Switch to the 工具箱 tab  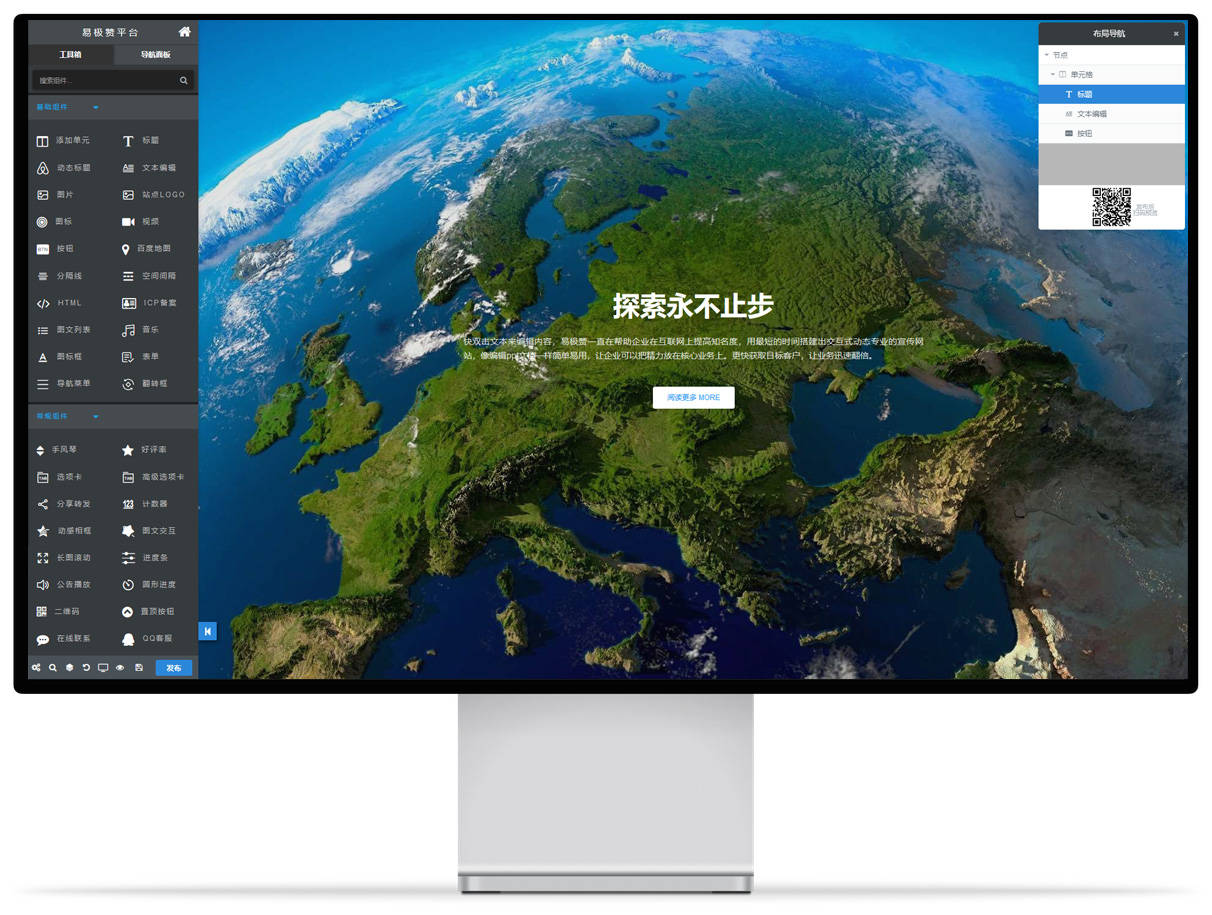click(x=71, y=55)
